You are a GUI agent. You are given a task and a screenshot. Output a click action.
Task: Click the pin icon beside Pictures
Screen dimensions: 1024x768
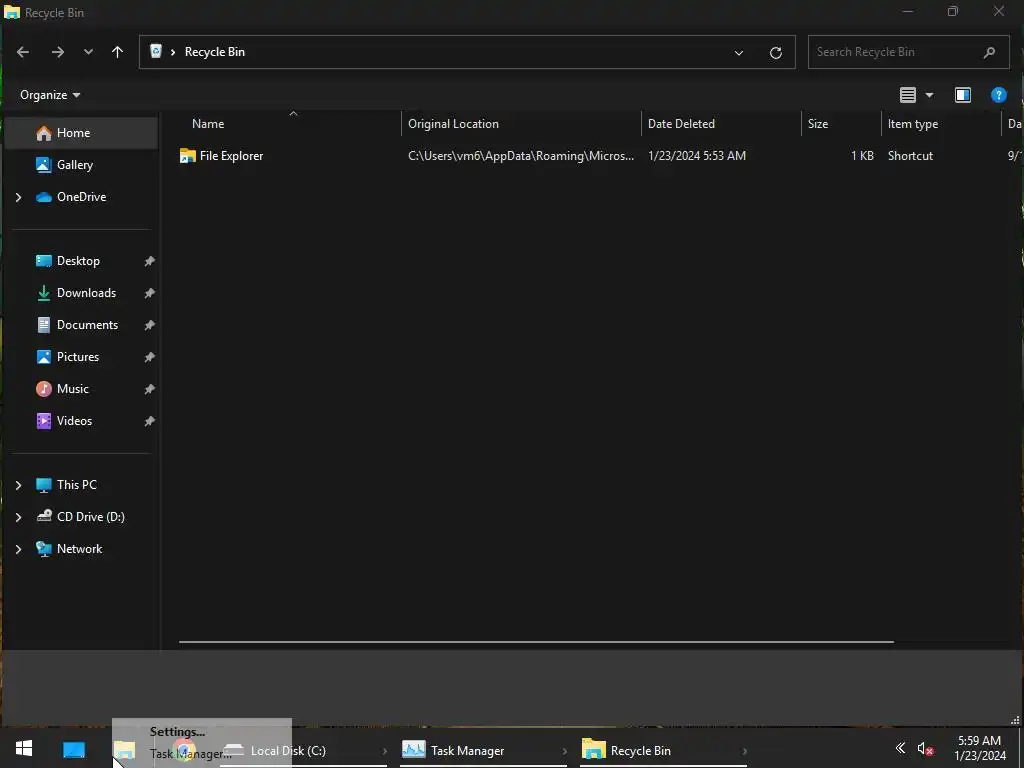pyautogui.click(x=150, y=357)
